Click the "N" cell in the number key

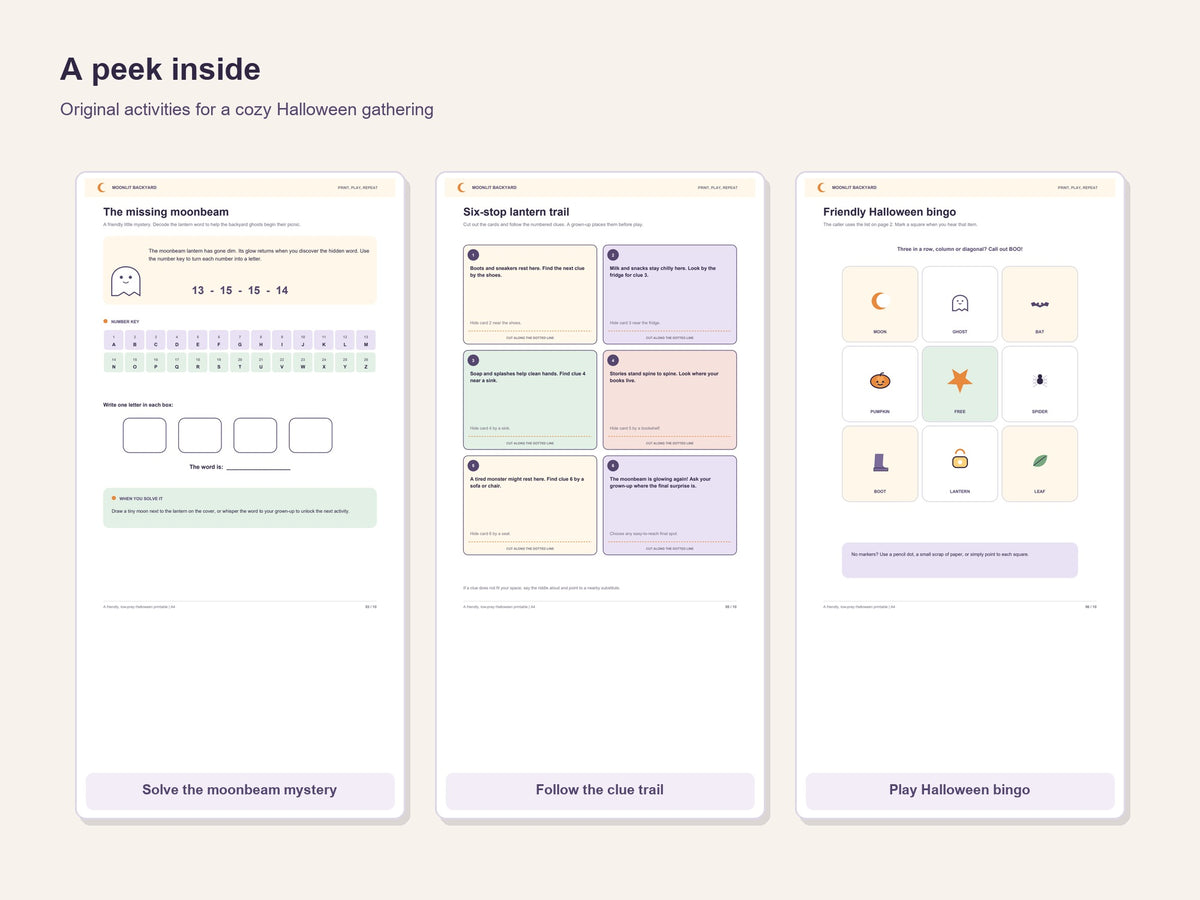114,363
